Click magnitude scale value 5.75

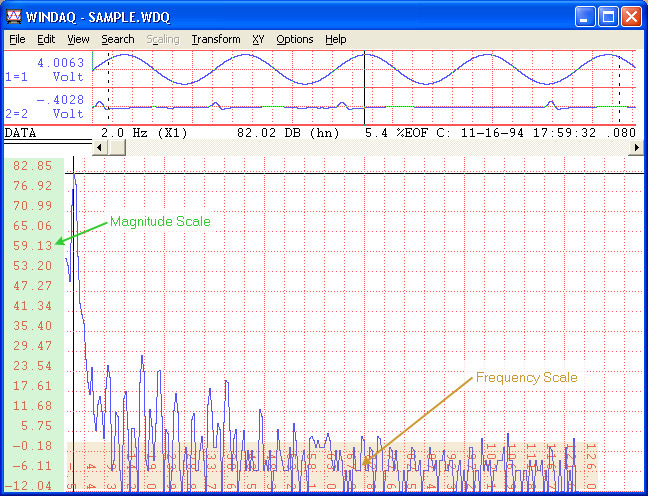(x=36, y=426)
